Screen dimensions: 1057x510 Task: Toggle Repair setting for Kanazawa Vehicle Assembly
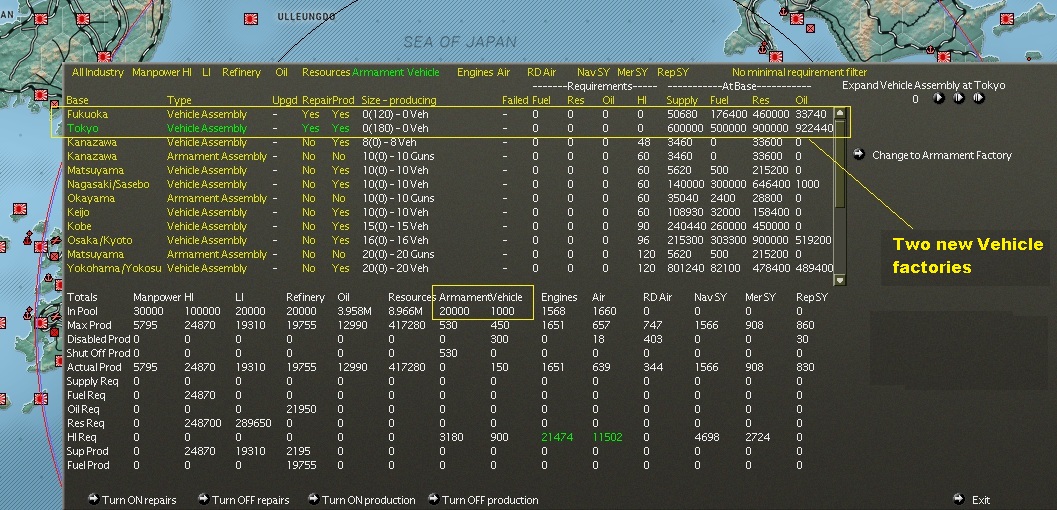click(309, 142)
